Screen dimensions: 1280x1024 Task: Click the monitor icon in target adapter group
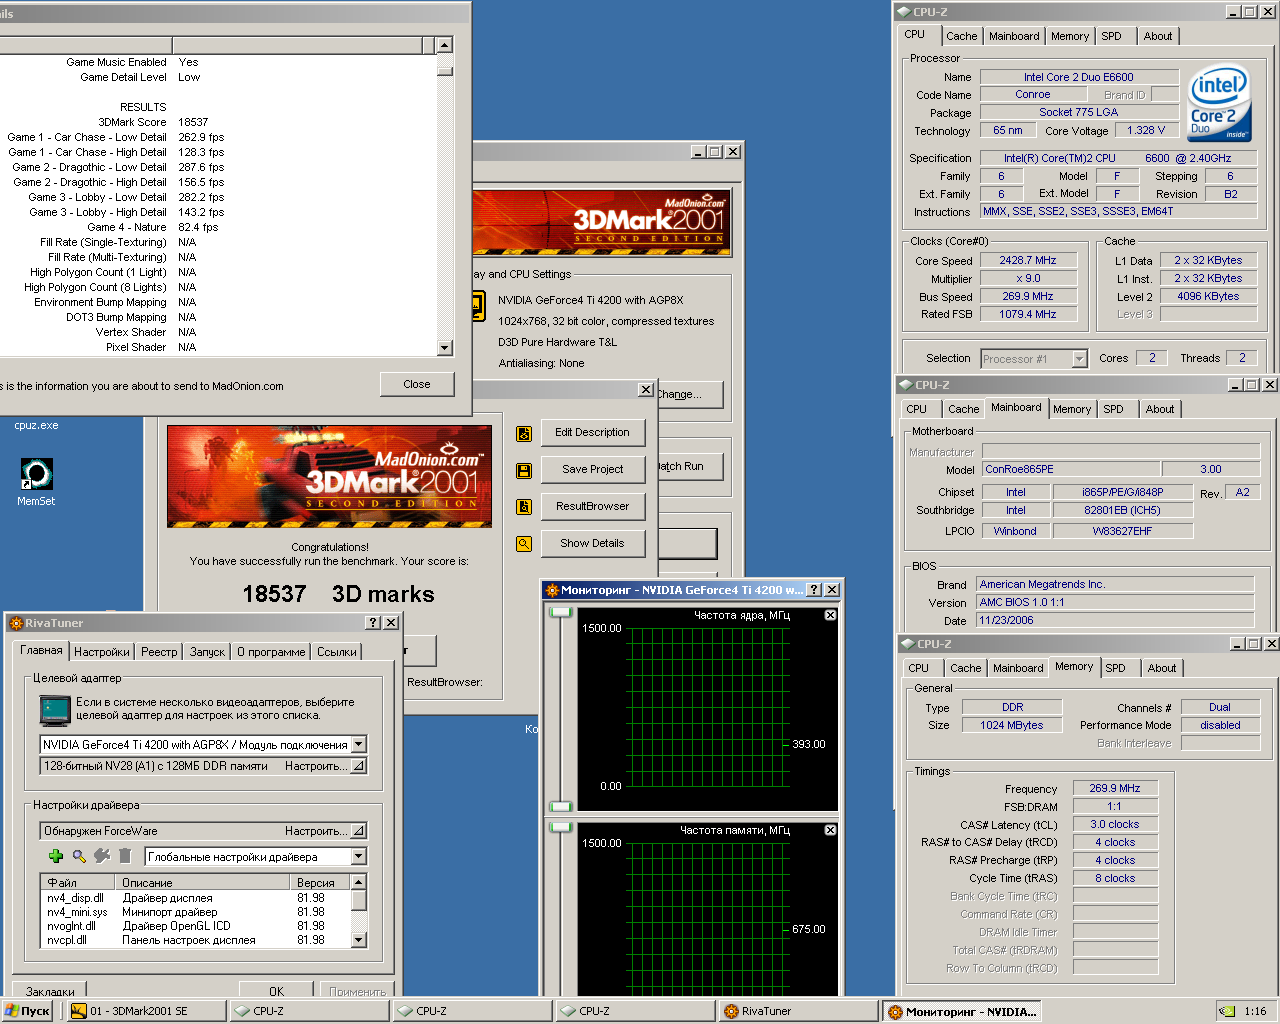(55, 709)
